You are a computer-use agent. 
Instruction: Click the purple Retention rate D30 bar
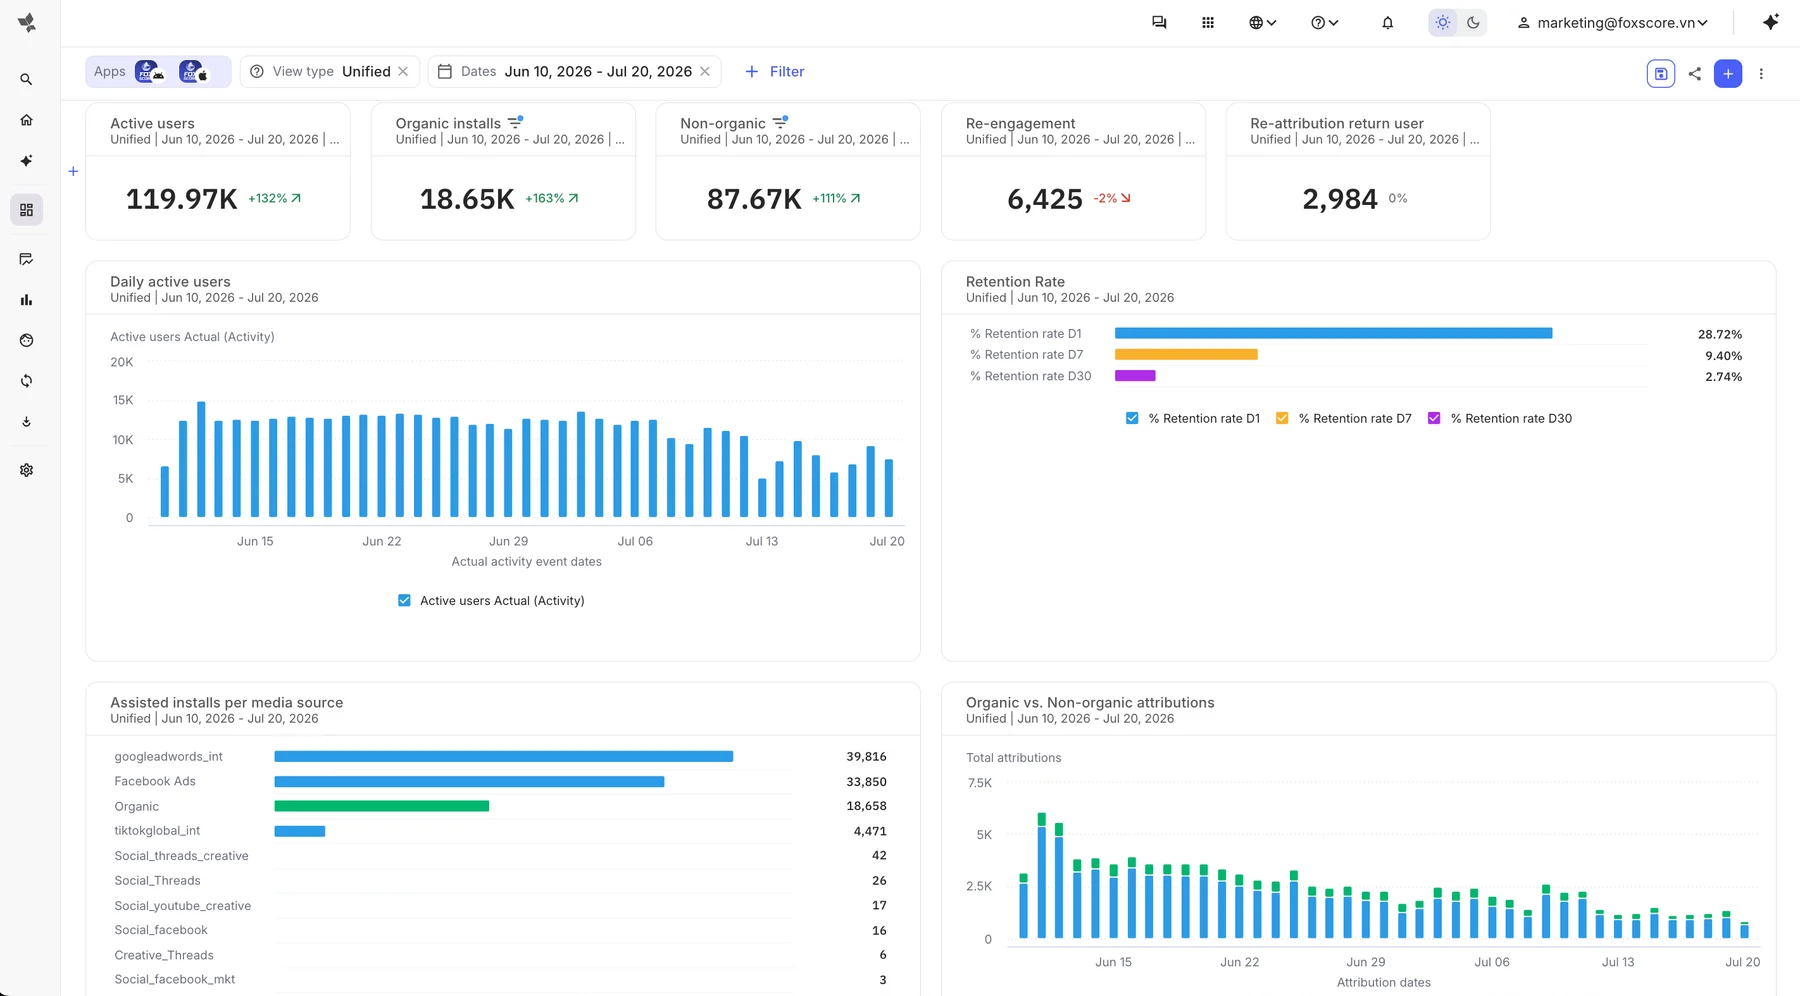1135,376
